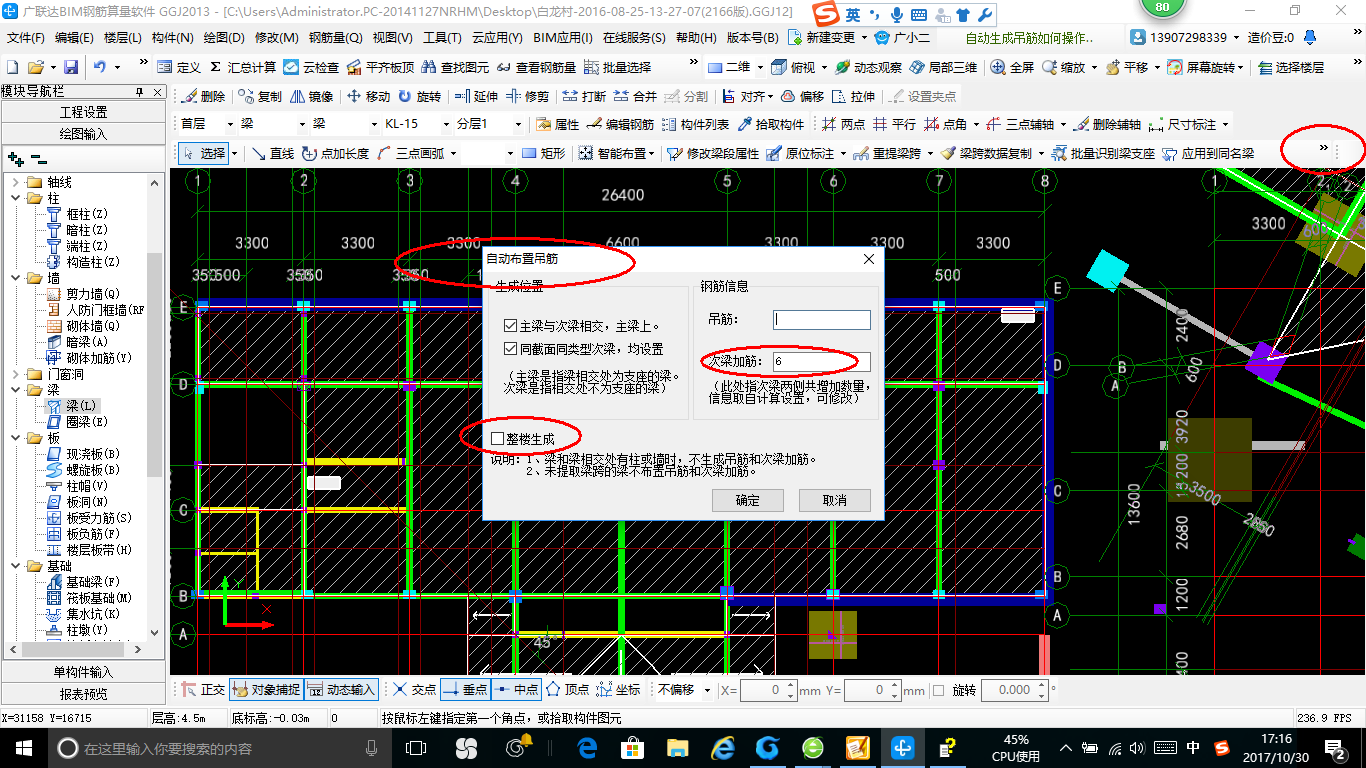The image size is (1366, 768).
Task: Select the 旋转 rotate tool
Action: click(419, 96)
